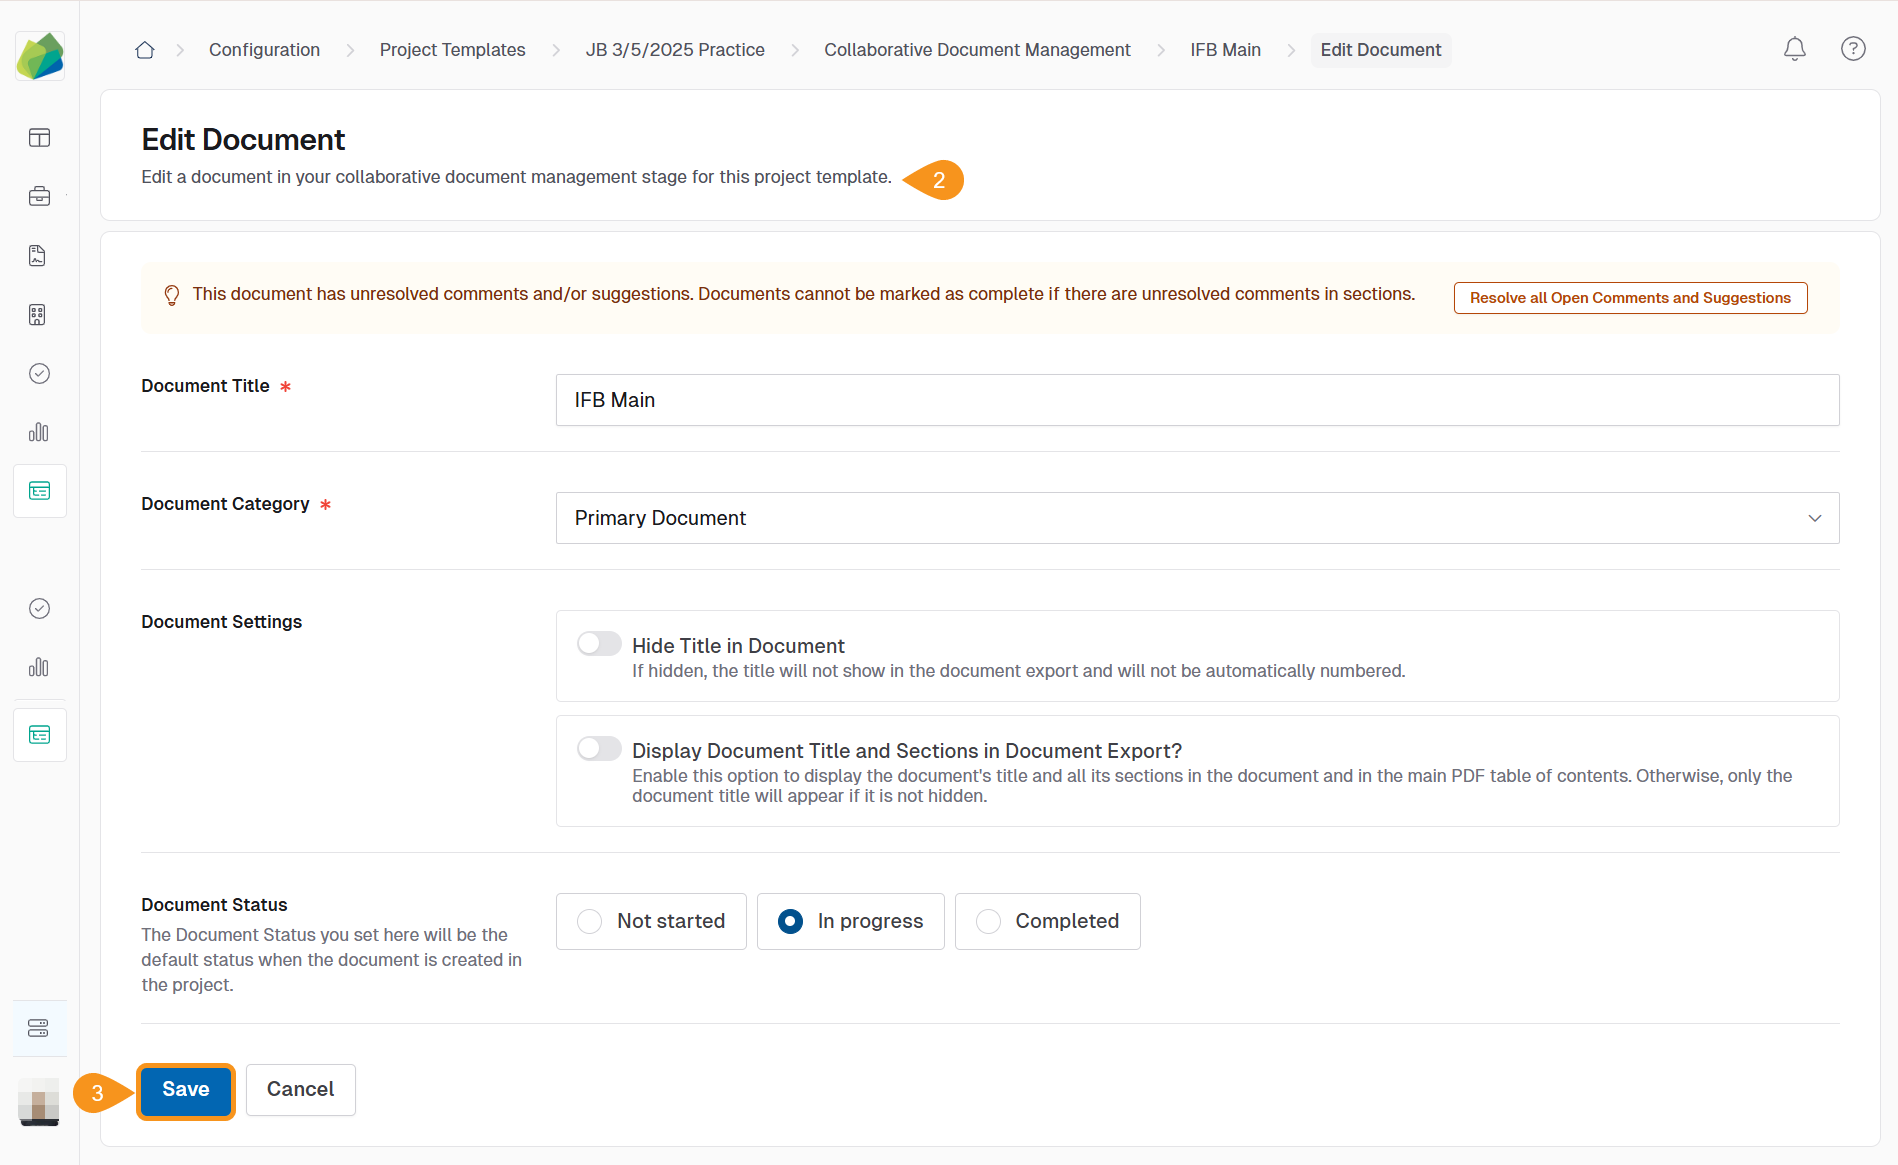Click into the Document Title field

pyautogui.click(x=1197, y=400)
